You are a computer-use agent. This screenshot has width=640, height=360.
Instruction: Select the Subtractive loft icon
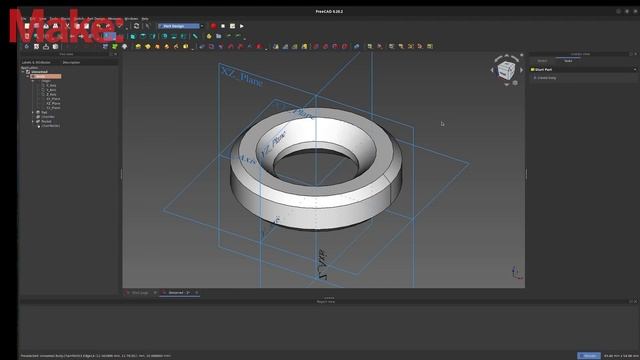tap(230, 47)
